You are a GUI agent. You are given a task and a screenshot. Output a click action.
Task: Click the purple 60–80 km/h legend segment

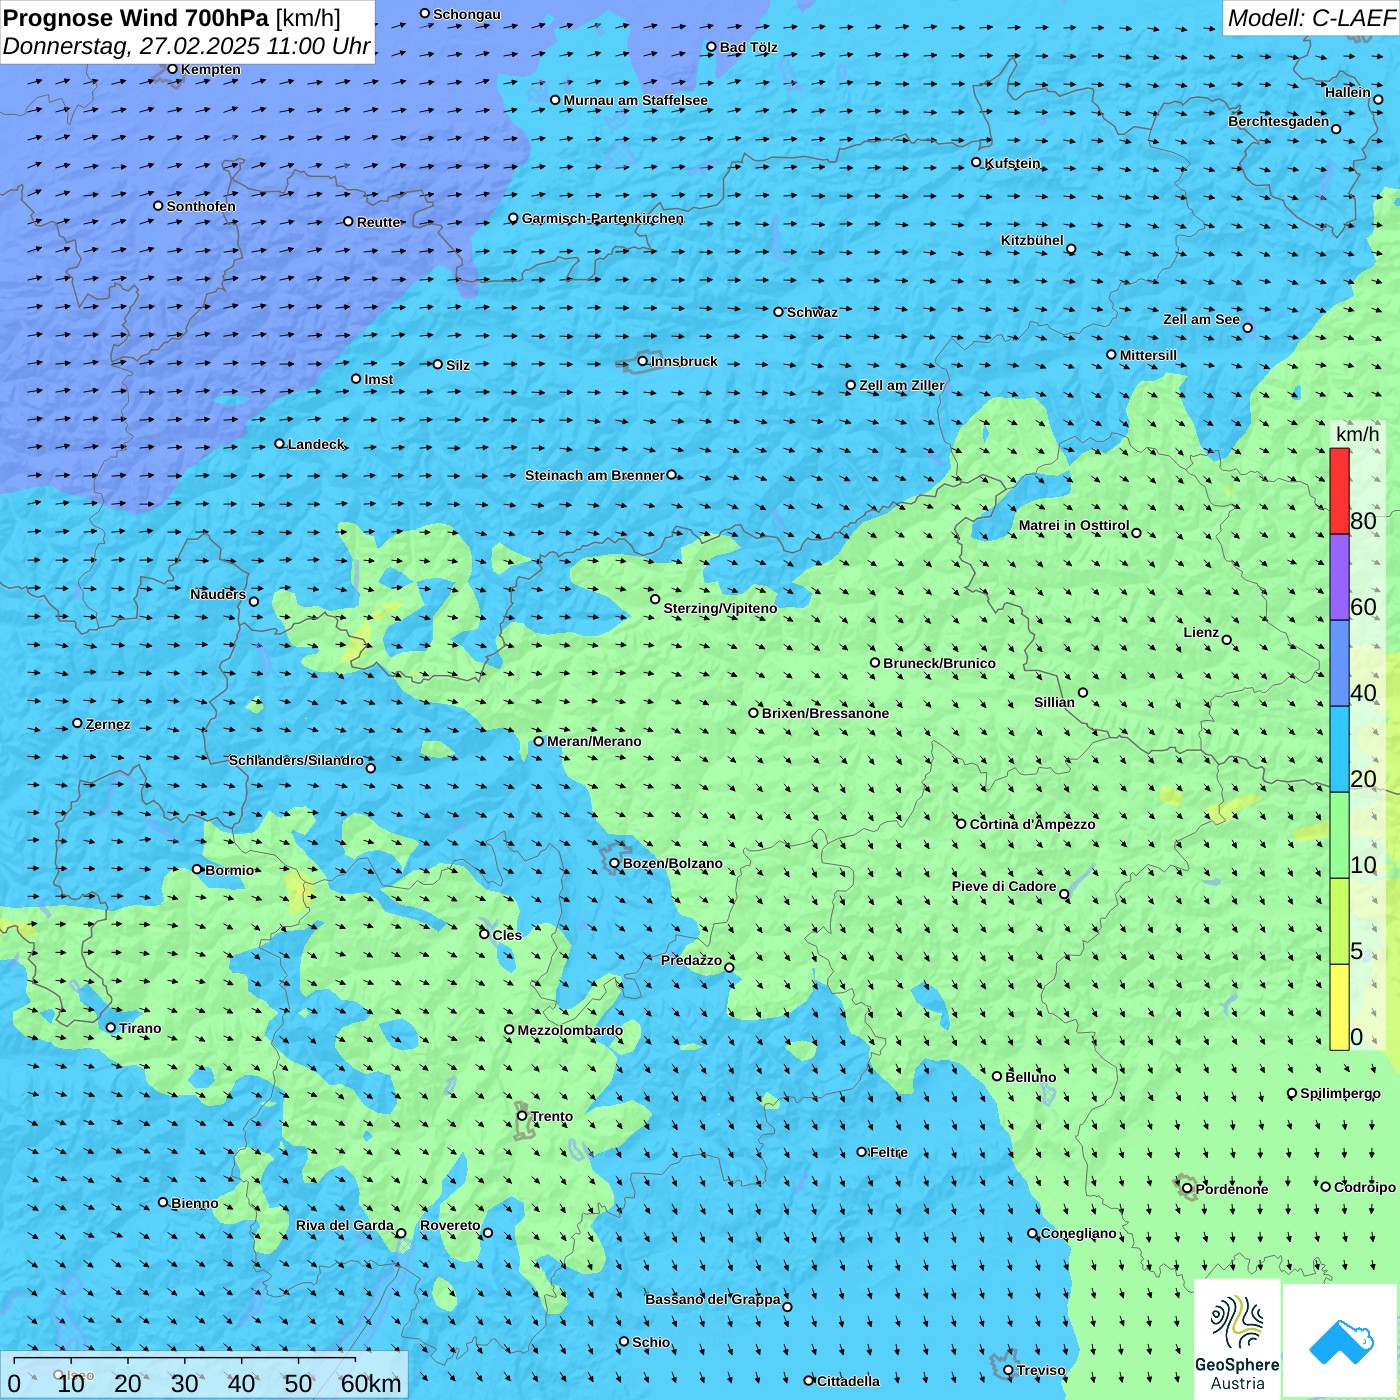pyautogui.click(x=1339, y=577)
